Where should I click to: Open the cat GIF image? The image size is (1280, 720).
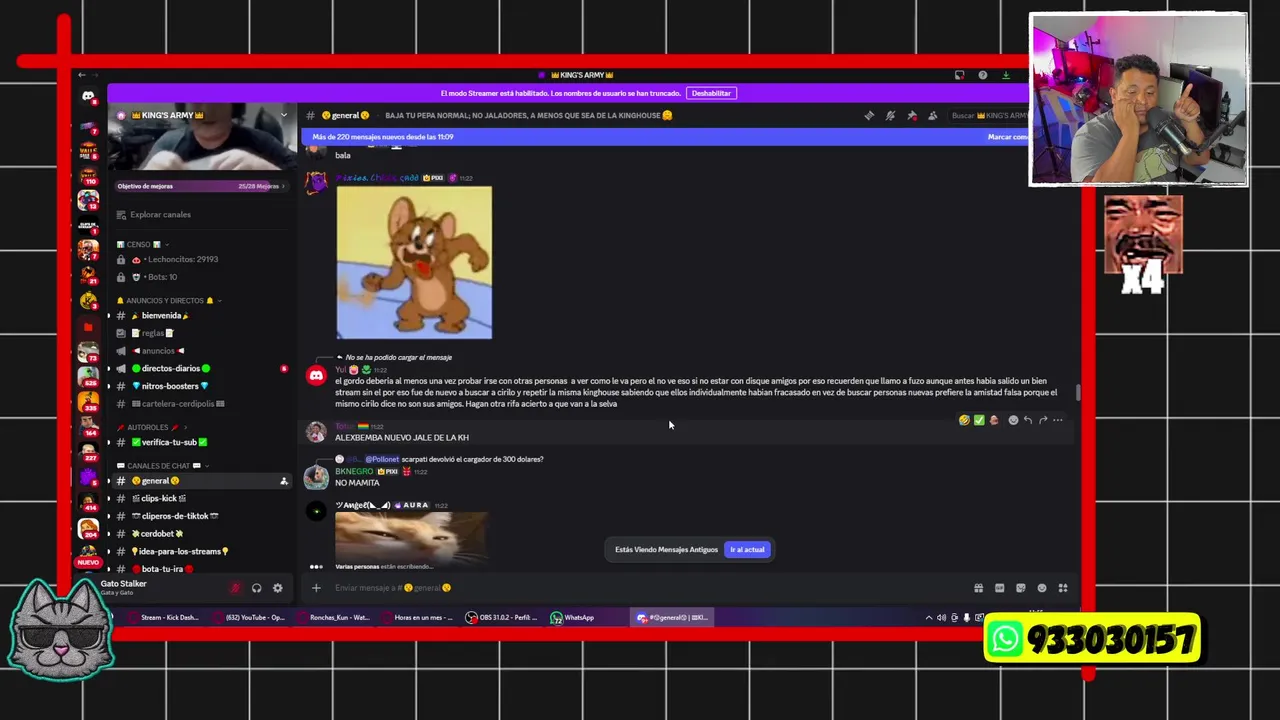pyautogui.click(x=411, y=538)
